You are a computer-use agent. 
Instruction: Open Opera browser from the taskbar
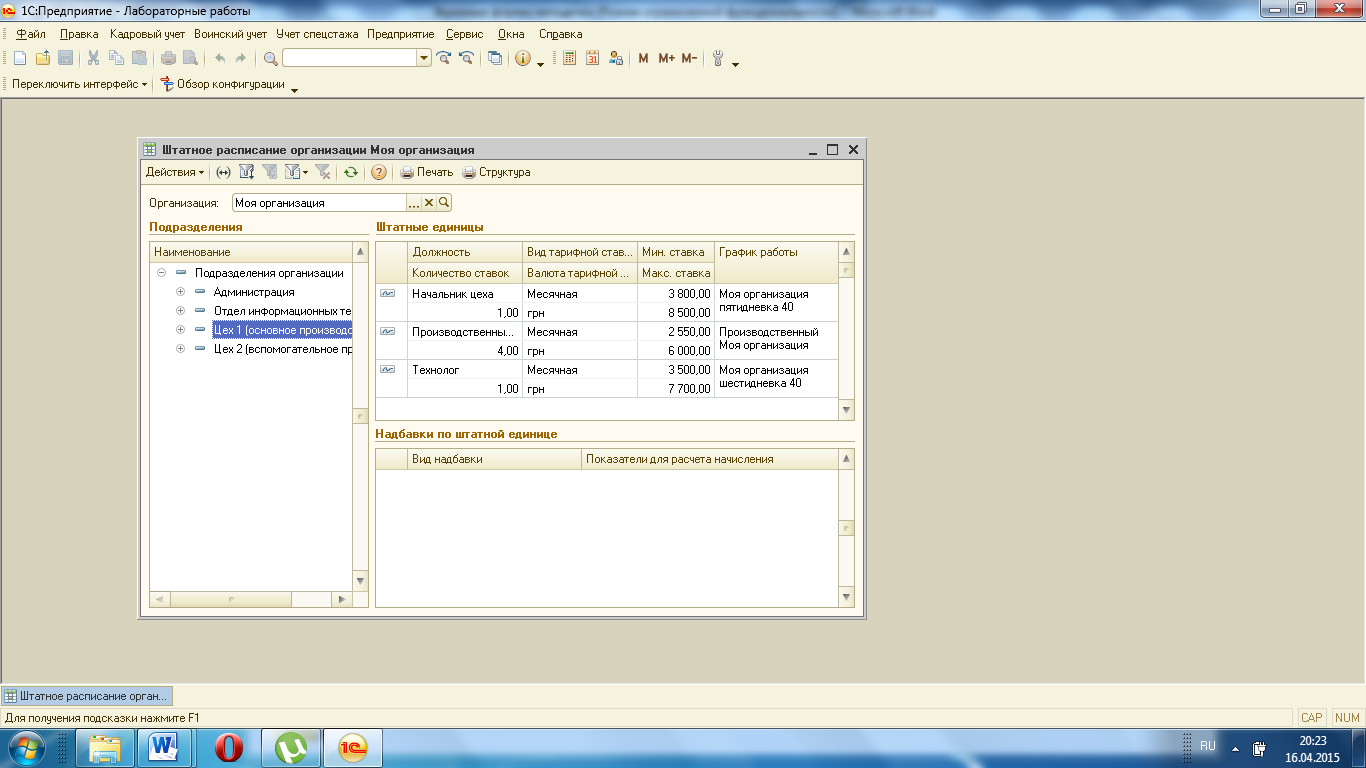coord(229,748)
